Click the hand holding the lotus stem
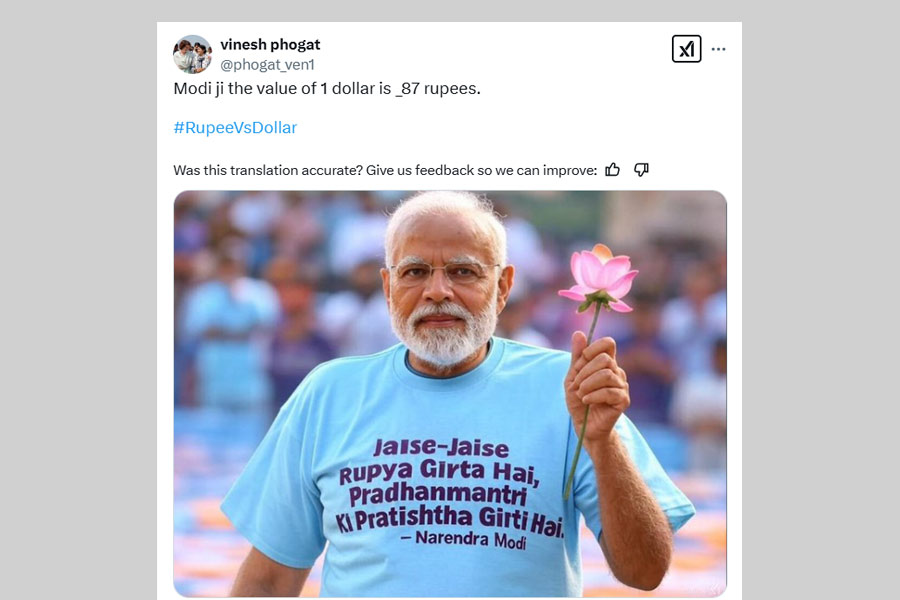 click(597, 380)
